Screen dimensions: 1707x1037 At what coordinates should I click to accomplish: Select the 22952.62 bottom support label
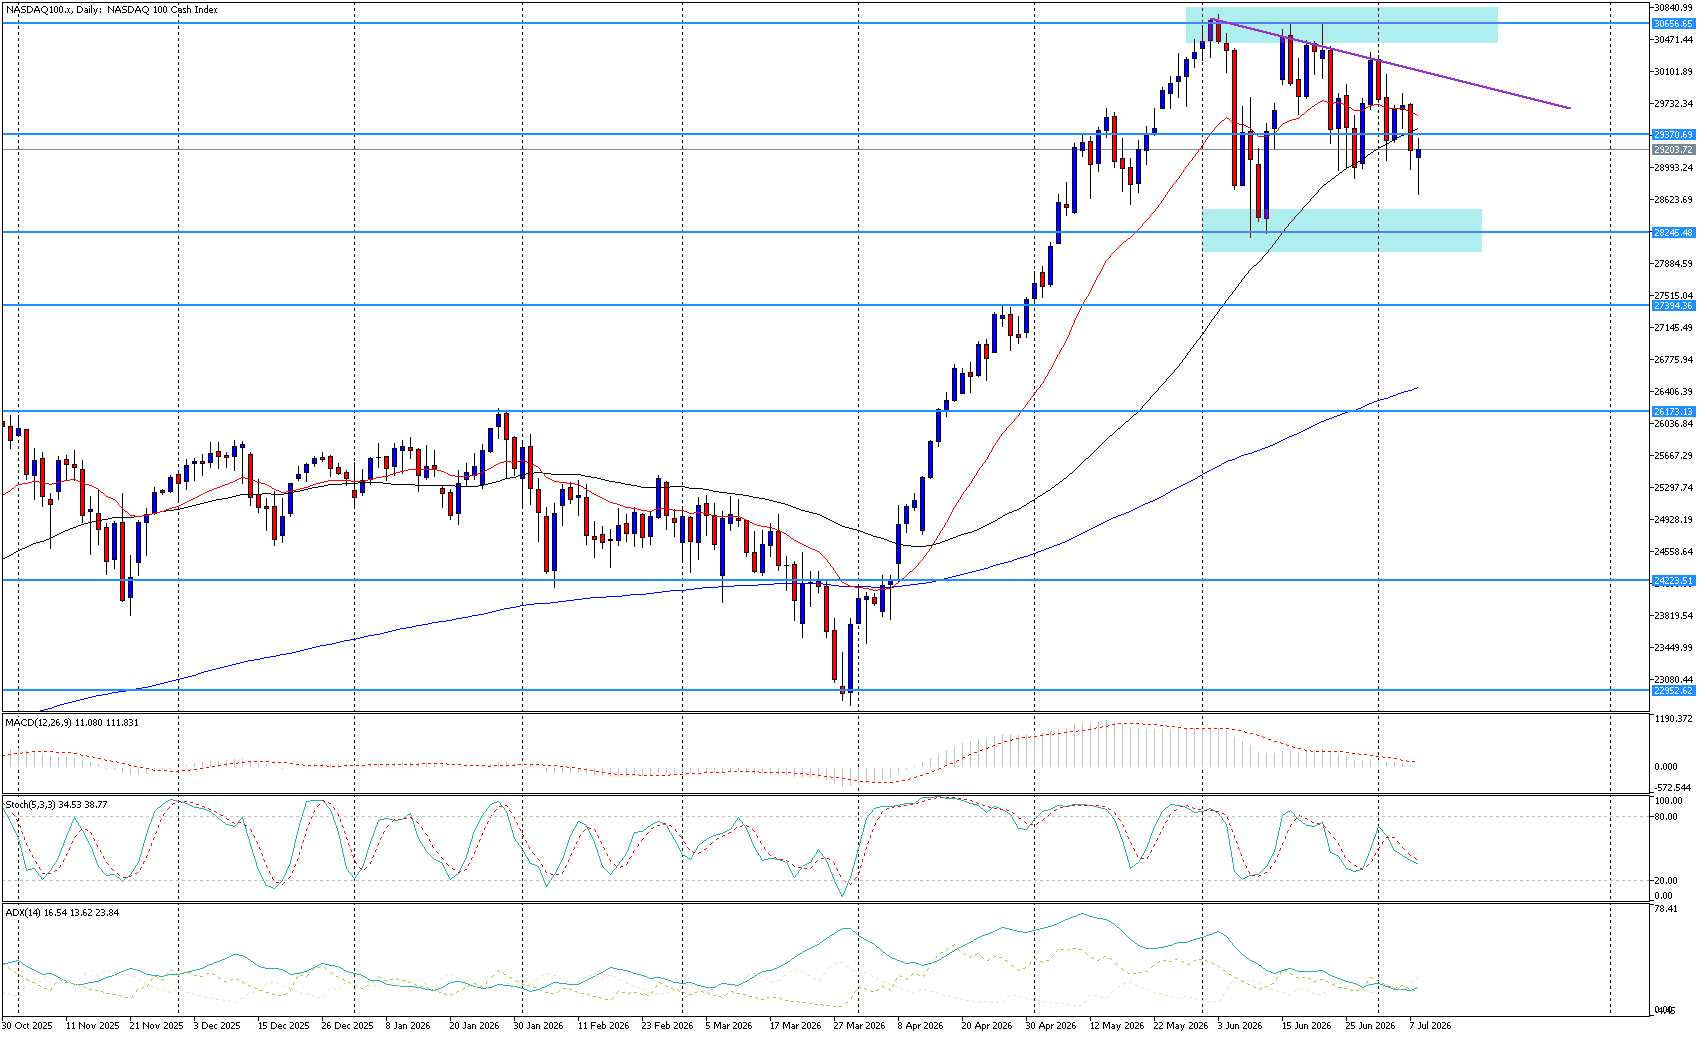[1673, 690]
